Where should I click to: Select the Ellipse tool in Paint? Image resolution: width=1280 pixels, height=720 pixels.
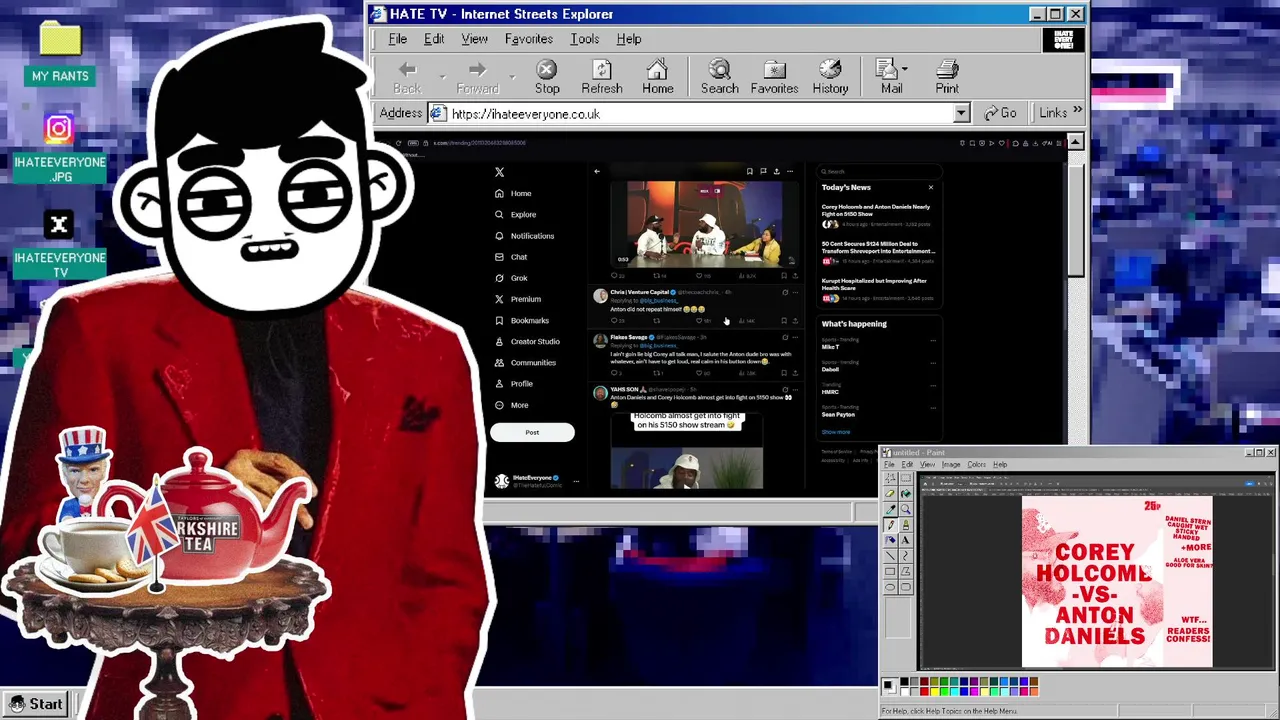coord(890,587)
